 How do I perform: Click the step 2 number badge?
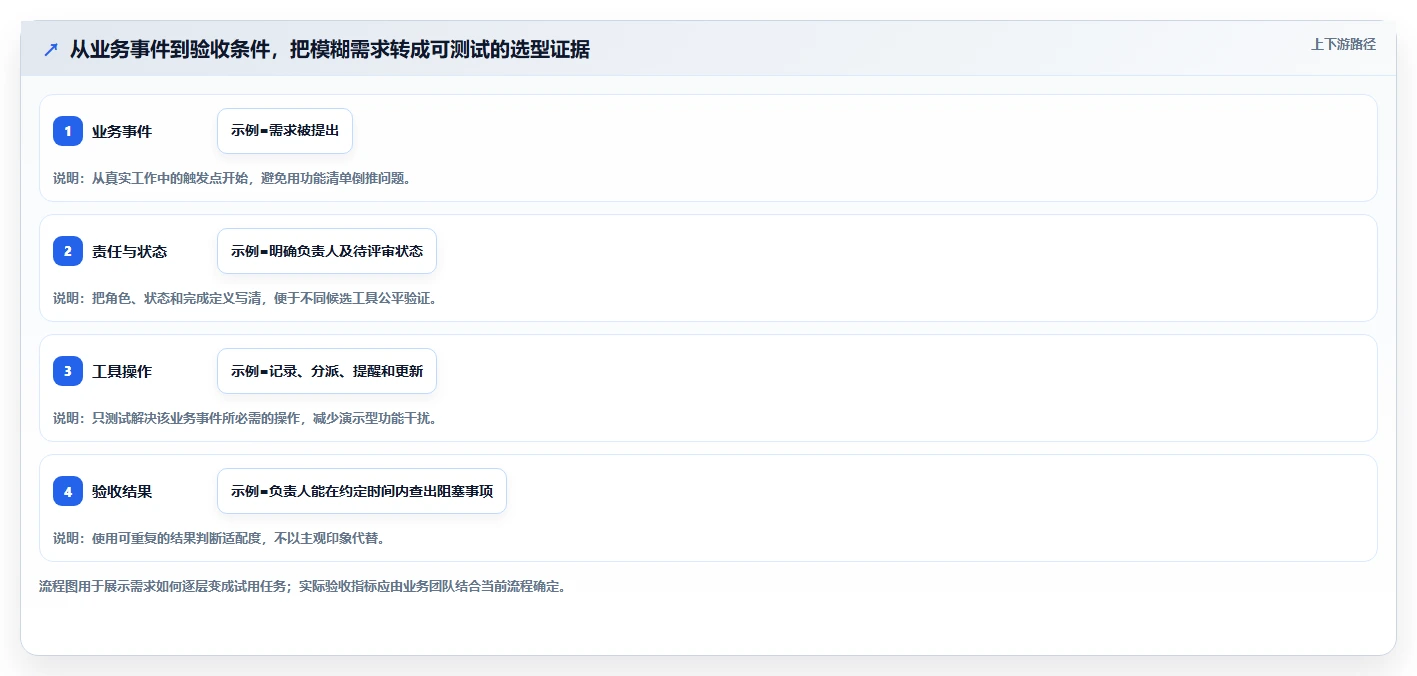68,251
